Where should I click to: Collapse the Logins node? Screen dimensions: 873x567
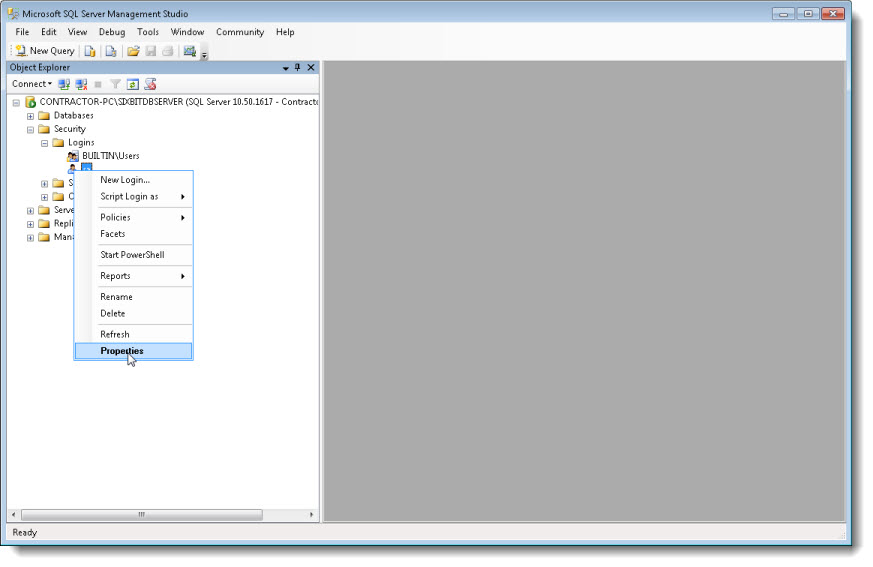click(45, 143)
